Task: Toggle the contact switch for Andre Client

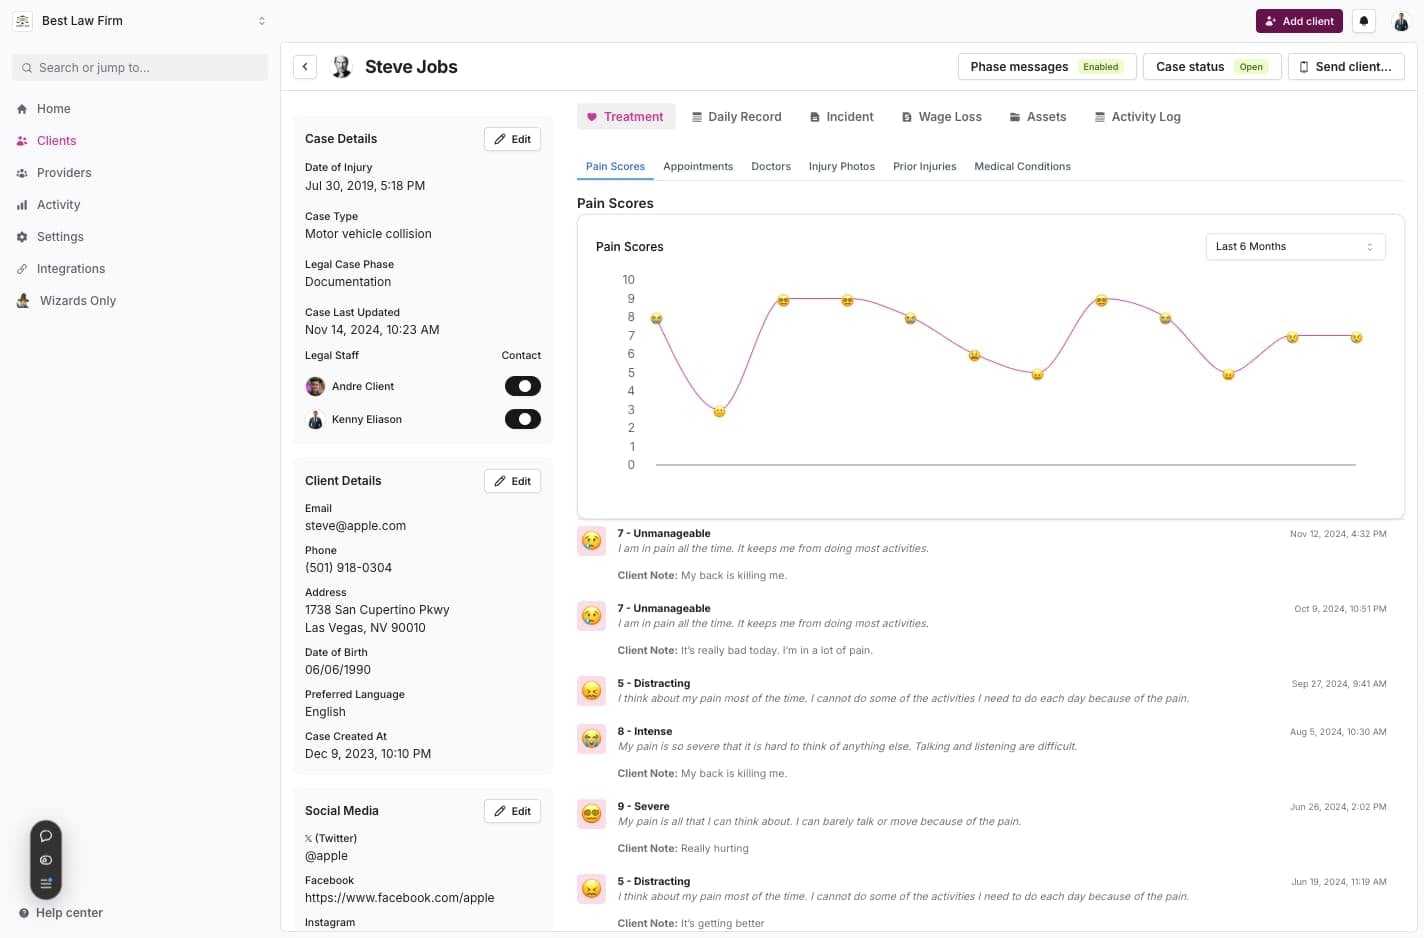Action: click(x=523, y=385)
